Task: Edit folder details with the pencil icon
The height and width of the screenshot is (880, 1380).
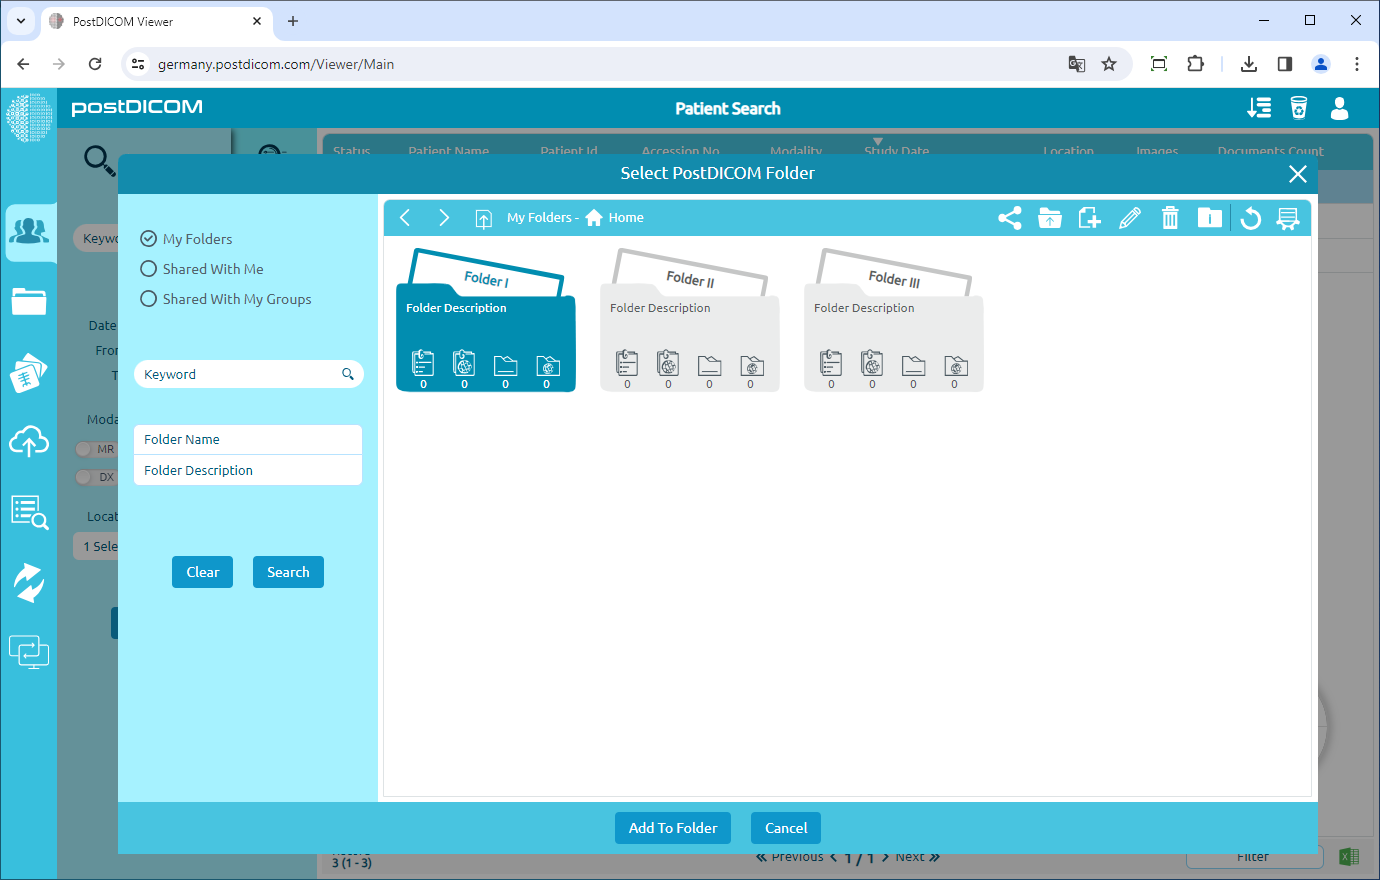Action: coord(1130,217)
